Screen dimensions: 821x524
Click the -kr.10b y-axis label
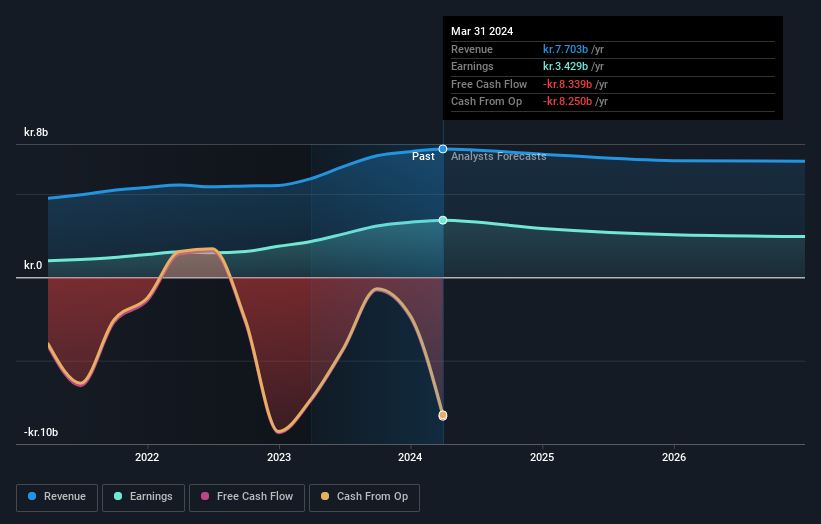41,432
